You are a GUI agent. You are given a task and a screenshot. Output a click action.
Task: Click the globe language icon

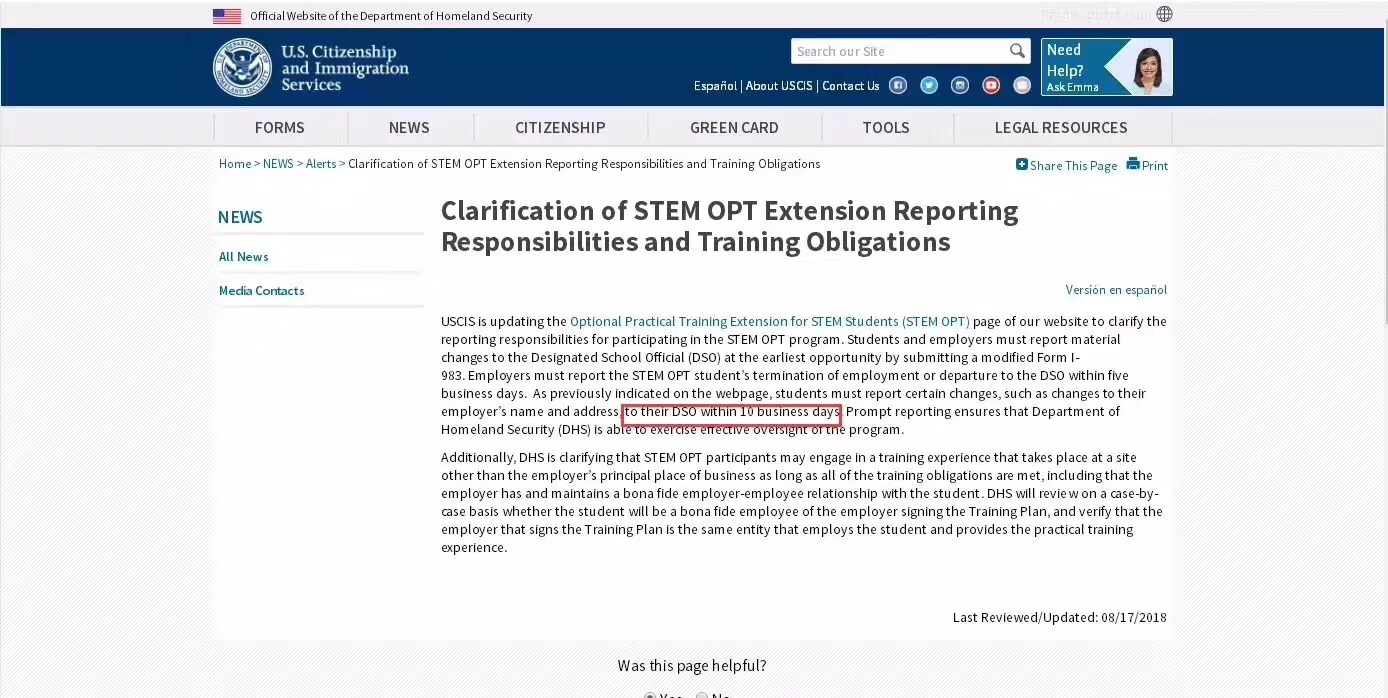pos(1164,14)
